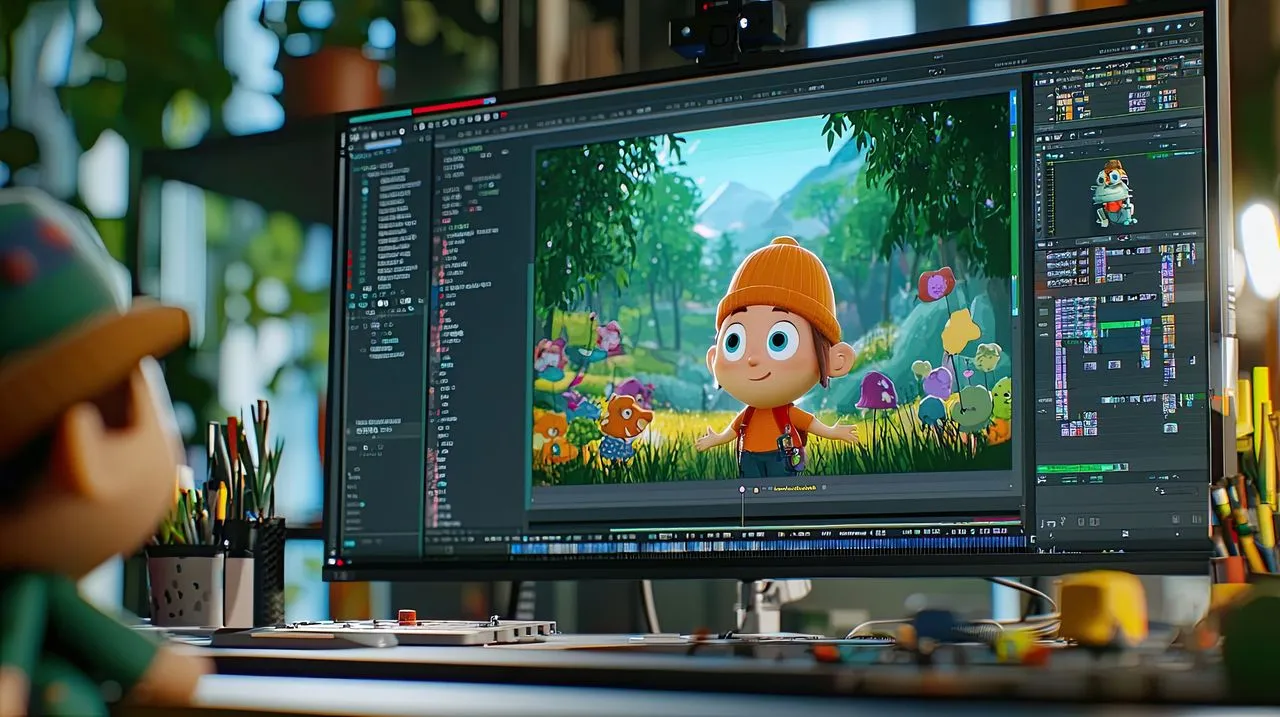Click the teal icon at bottom of left panel
Screen dimensions: 1280x717
coord(349,543)
